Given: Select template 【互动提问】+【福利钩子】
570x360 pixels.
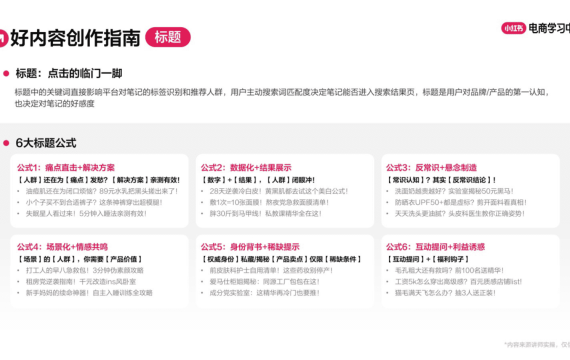Looking at the screenshot, I should coord(427,259).
